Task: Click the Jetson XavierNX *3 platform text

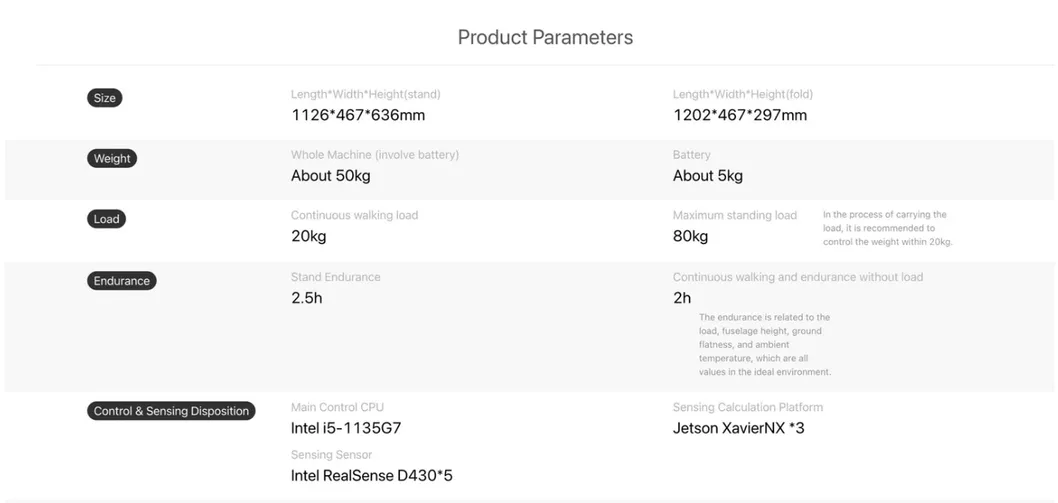Action: pos(739,428)
